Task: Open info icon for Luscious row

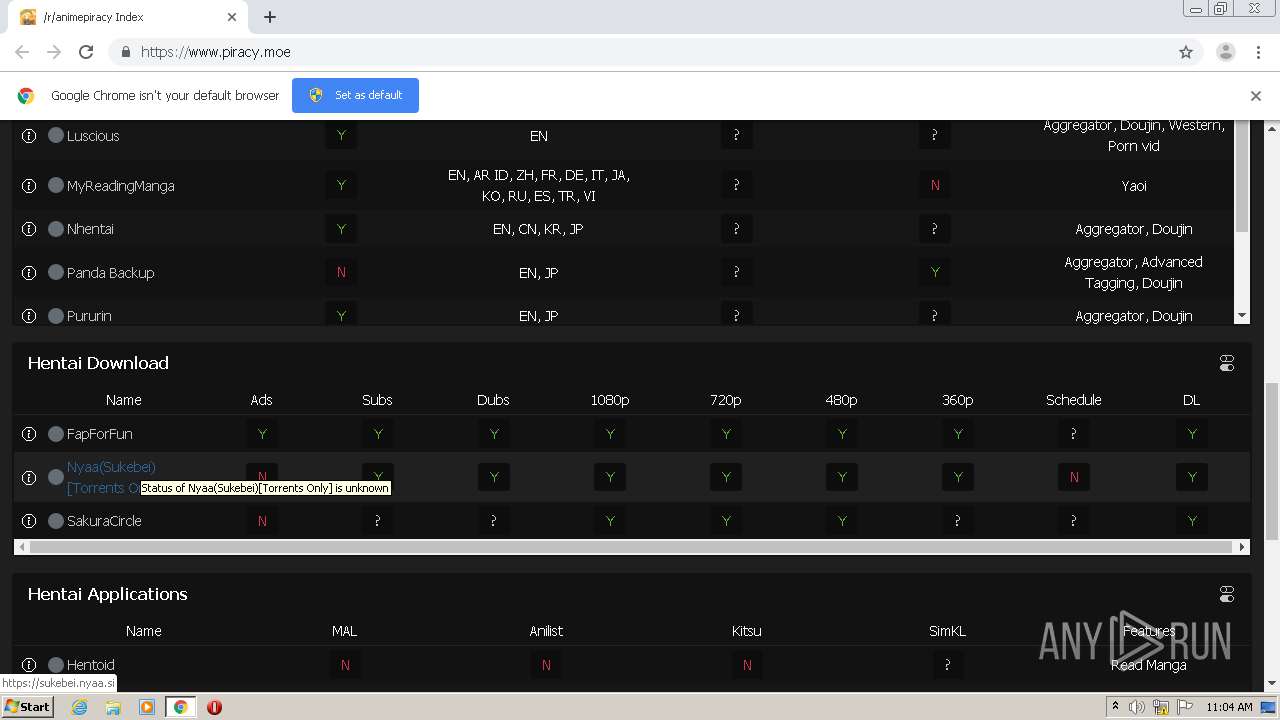Action: pyautogui.click(x=29, y=136)
